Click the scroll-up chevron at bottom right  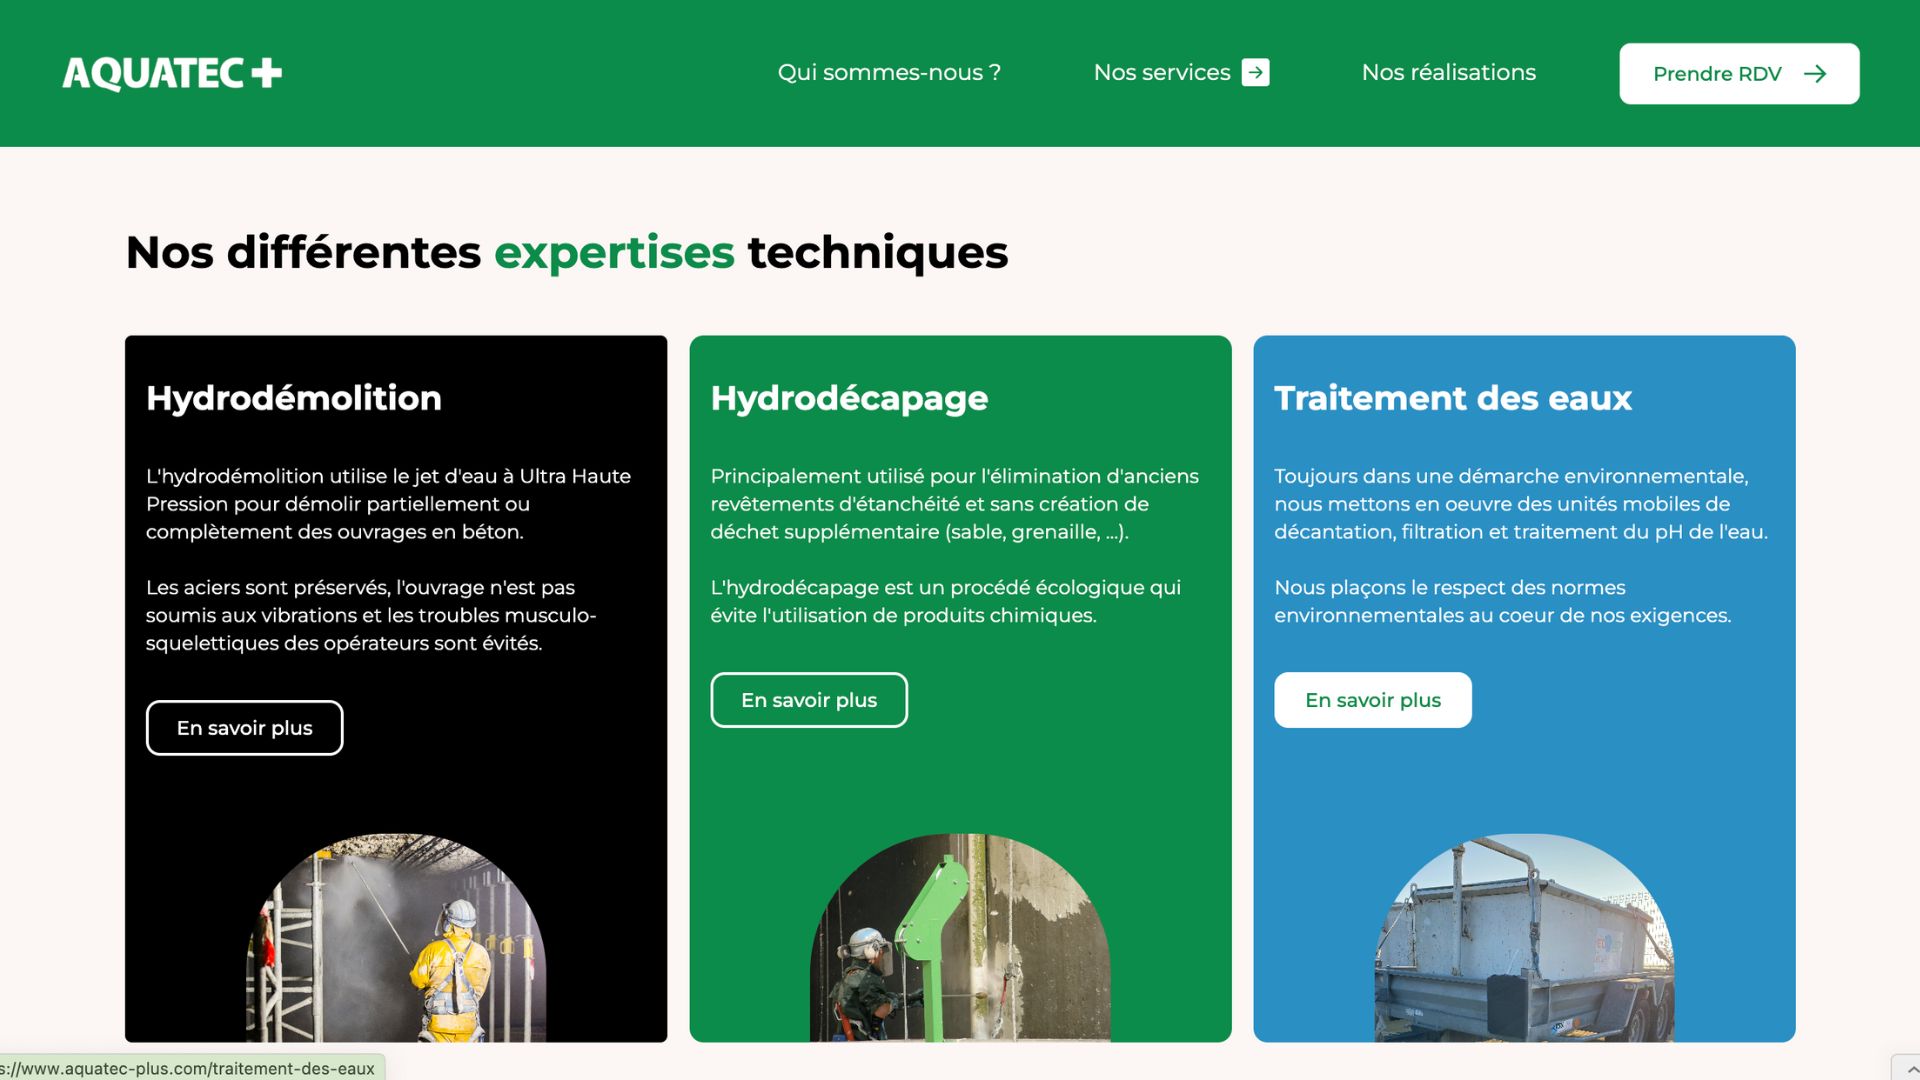(x=1911, y=1069)
